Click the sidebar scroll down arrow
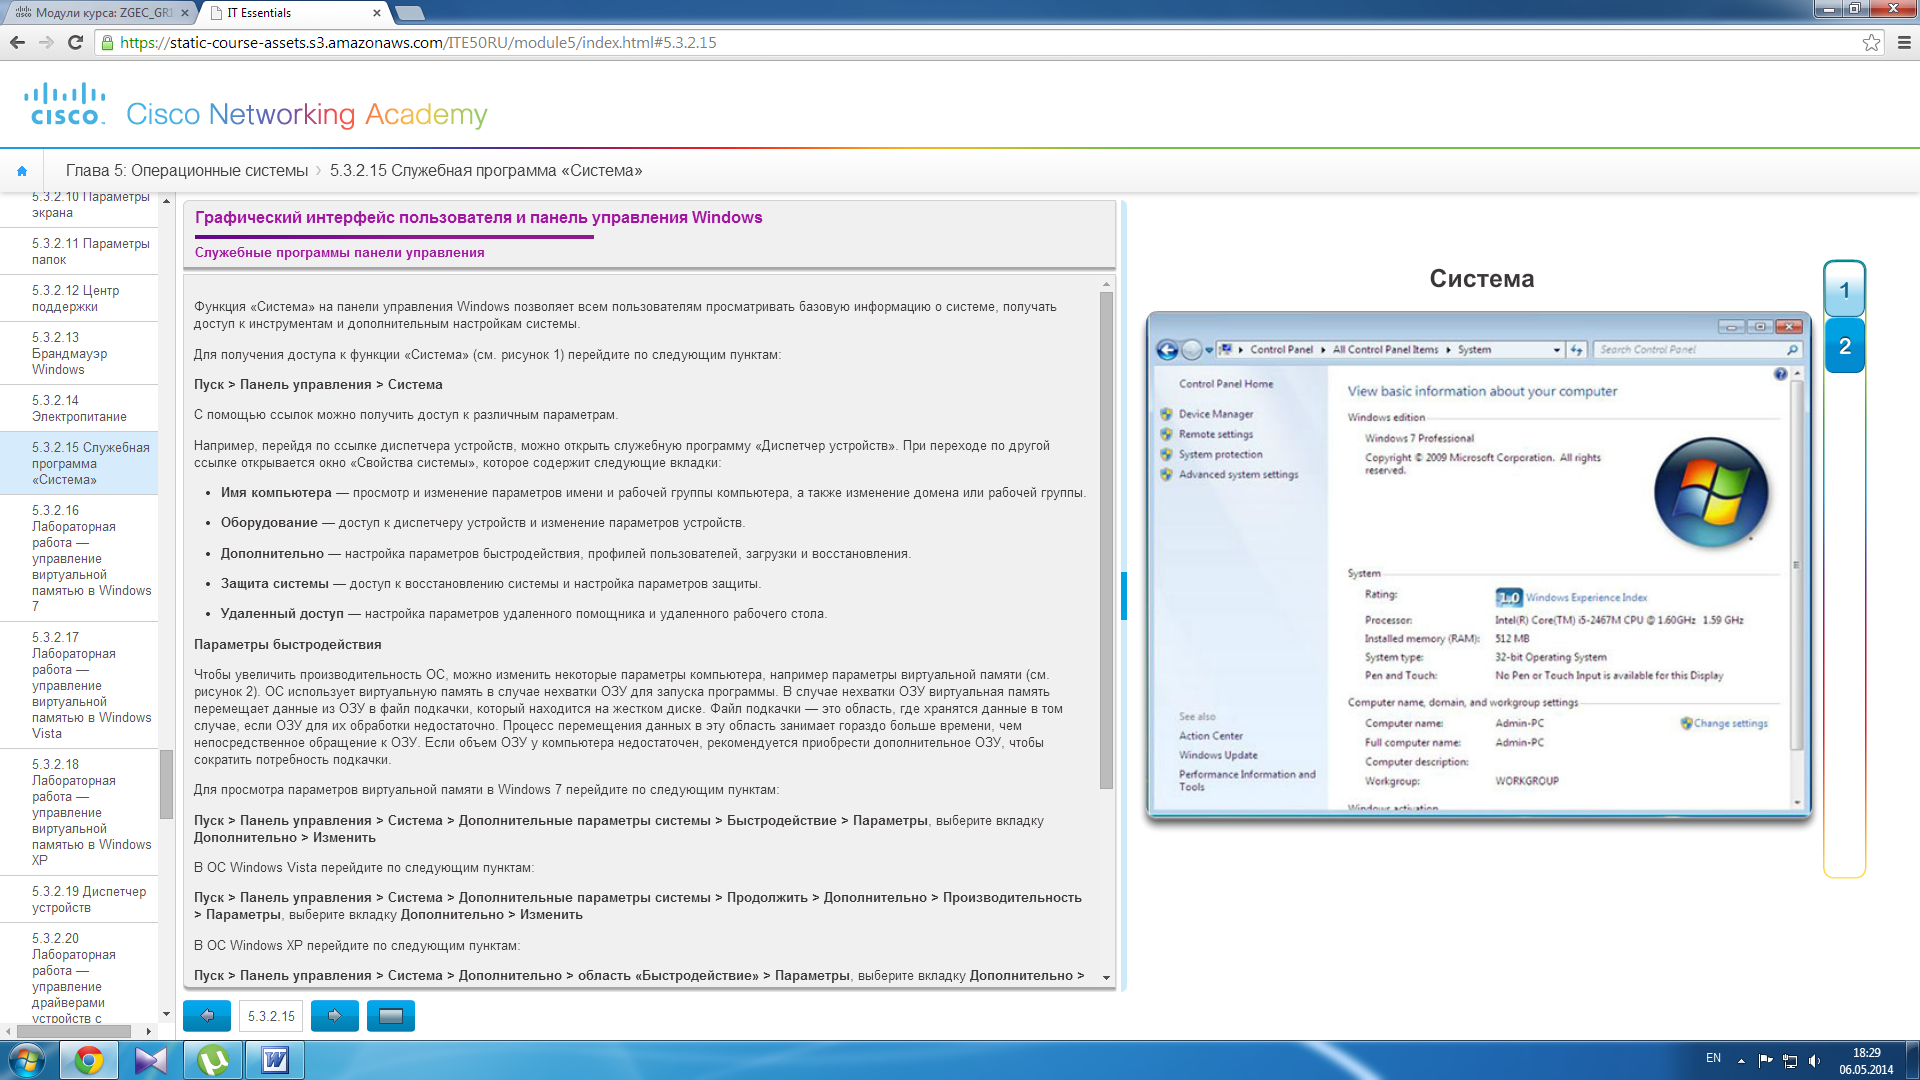1920x1080 pixels. pyautogui.click(x=166, y=1014)
